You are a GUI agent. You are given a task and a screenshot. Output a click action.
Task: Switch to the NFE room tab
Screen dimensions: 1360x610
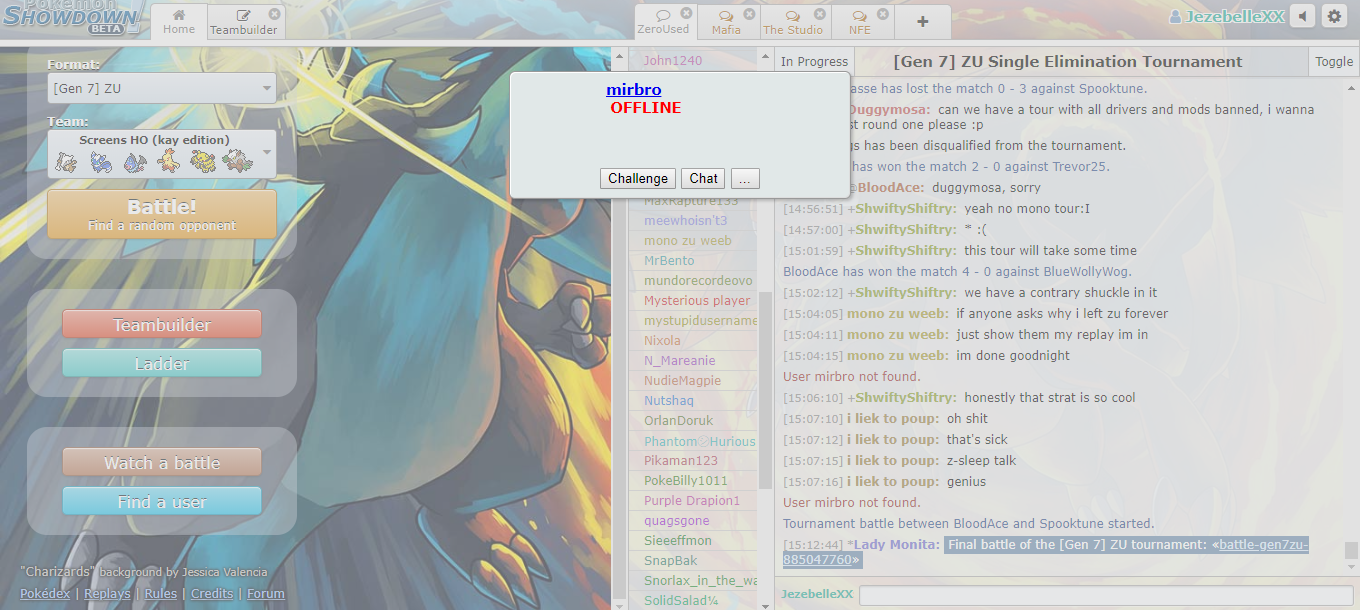(x=859, y=23)
